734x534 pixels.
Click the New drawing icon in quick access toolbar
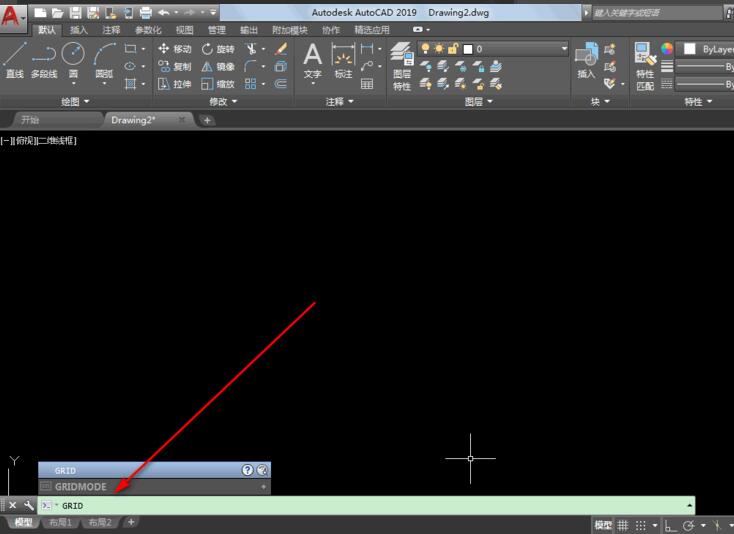pos(40,13)
